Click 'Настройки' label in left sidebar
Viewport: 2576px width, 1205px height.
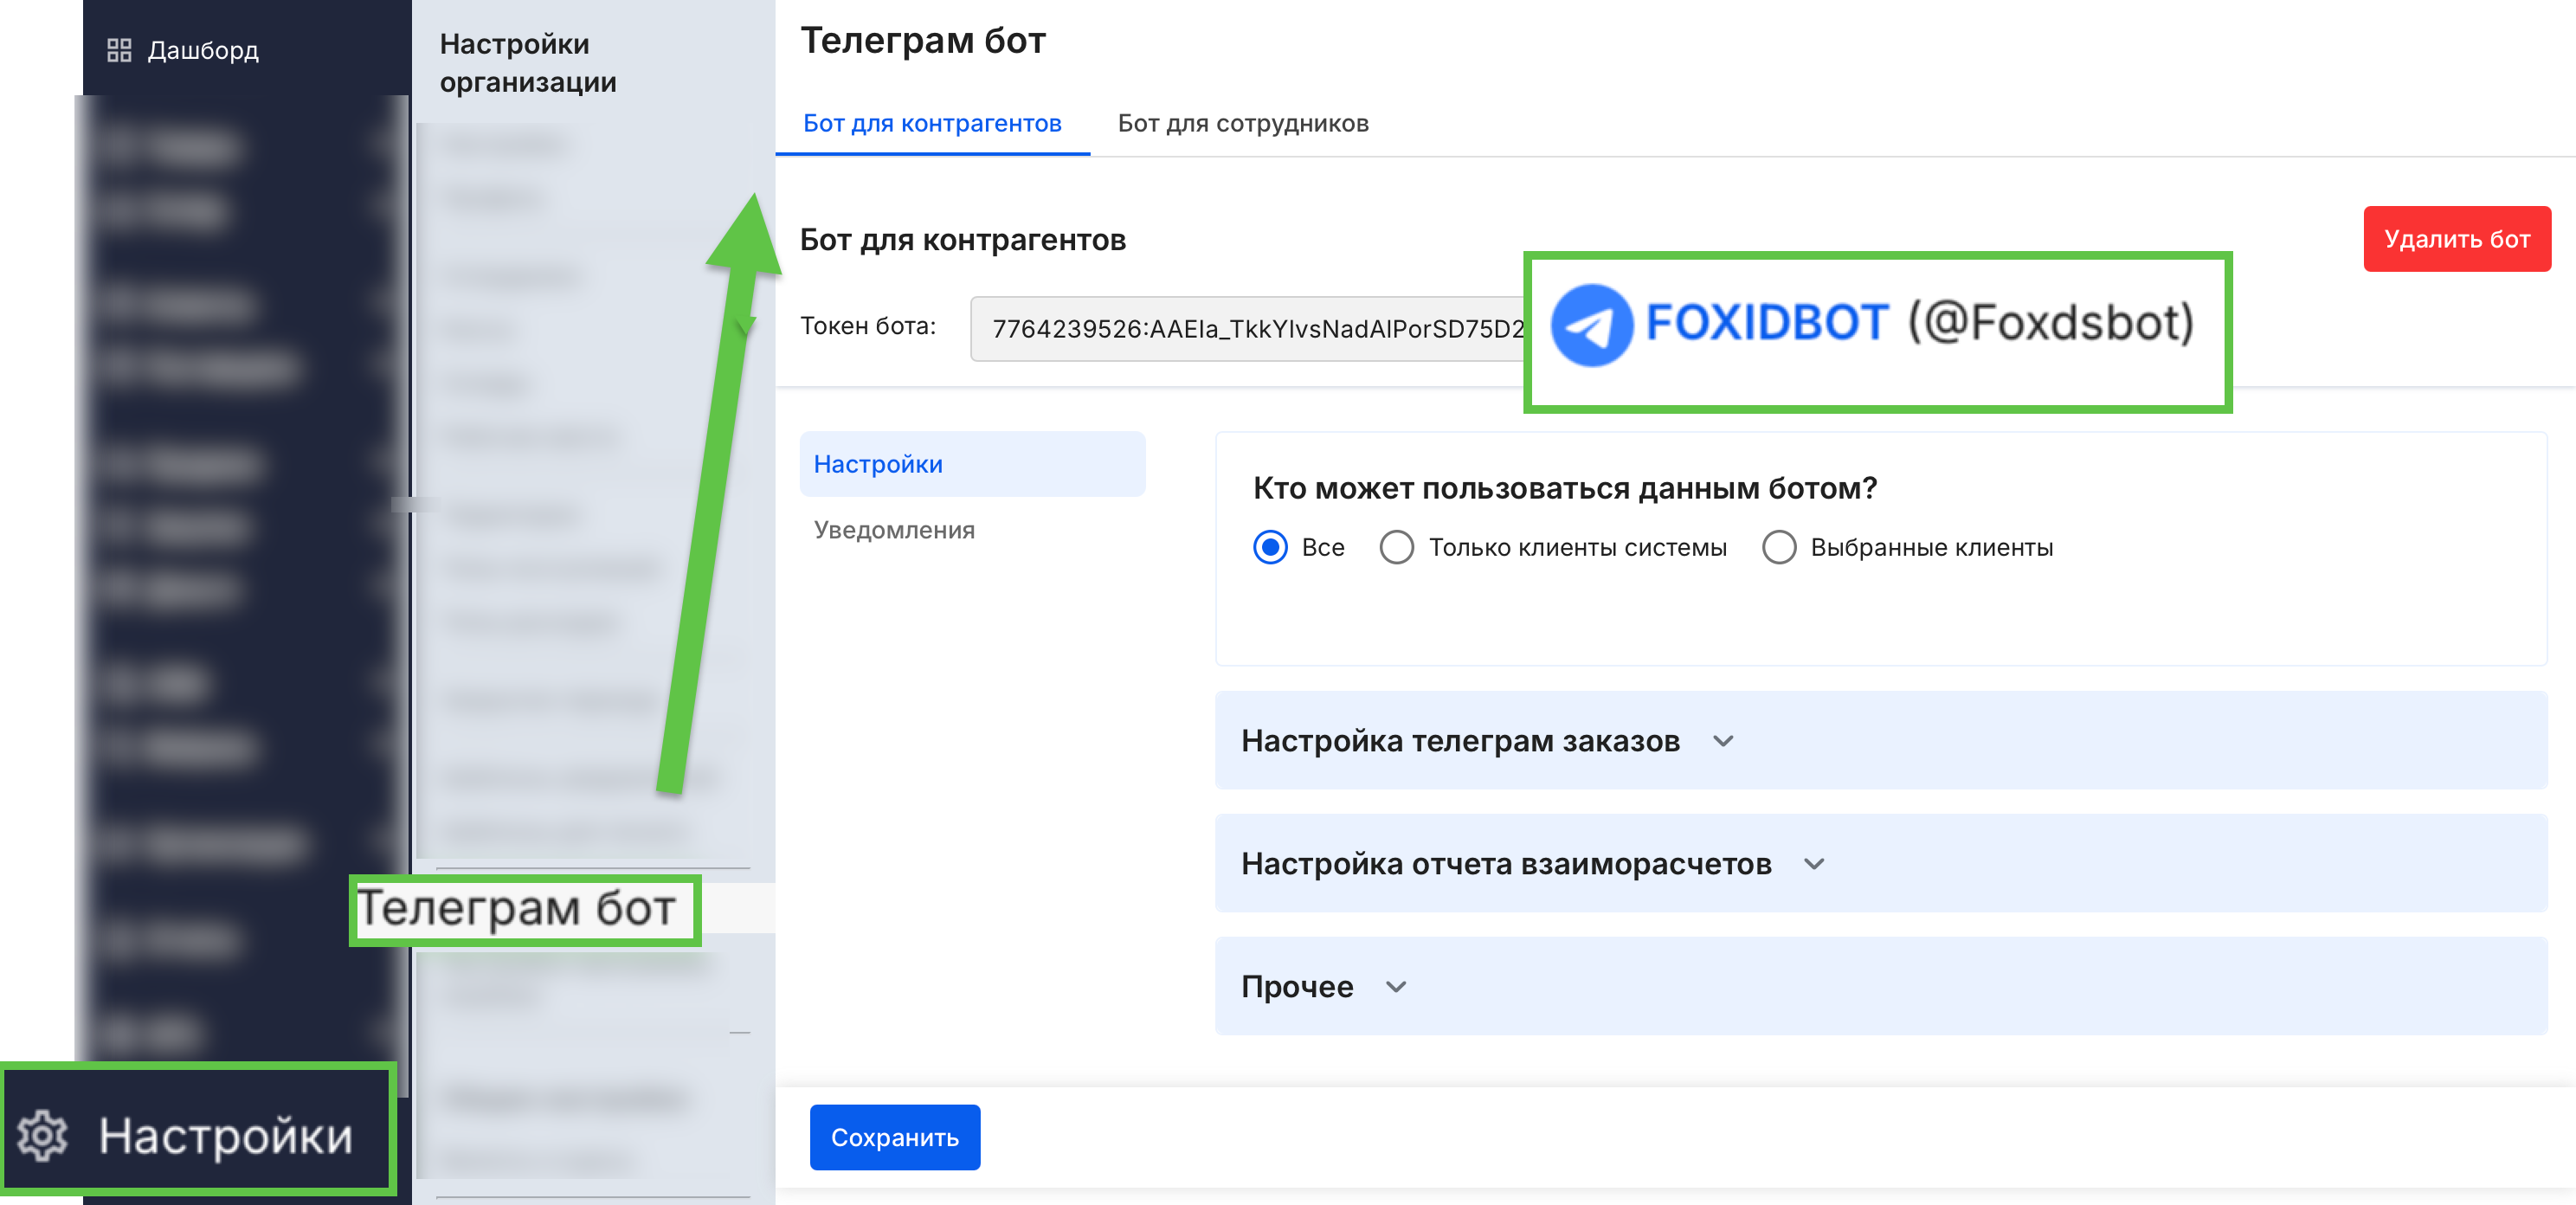click(x=226, y=1135)
